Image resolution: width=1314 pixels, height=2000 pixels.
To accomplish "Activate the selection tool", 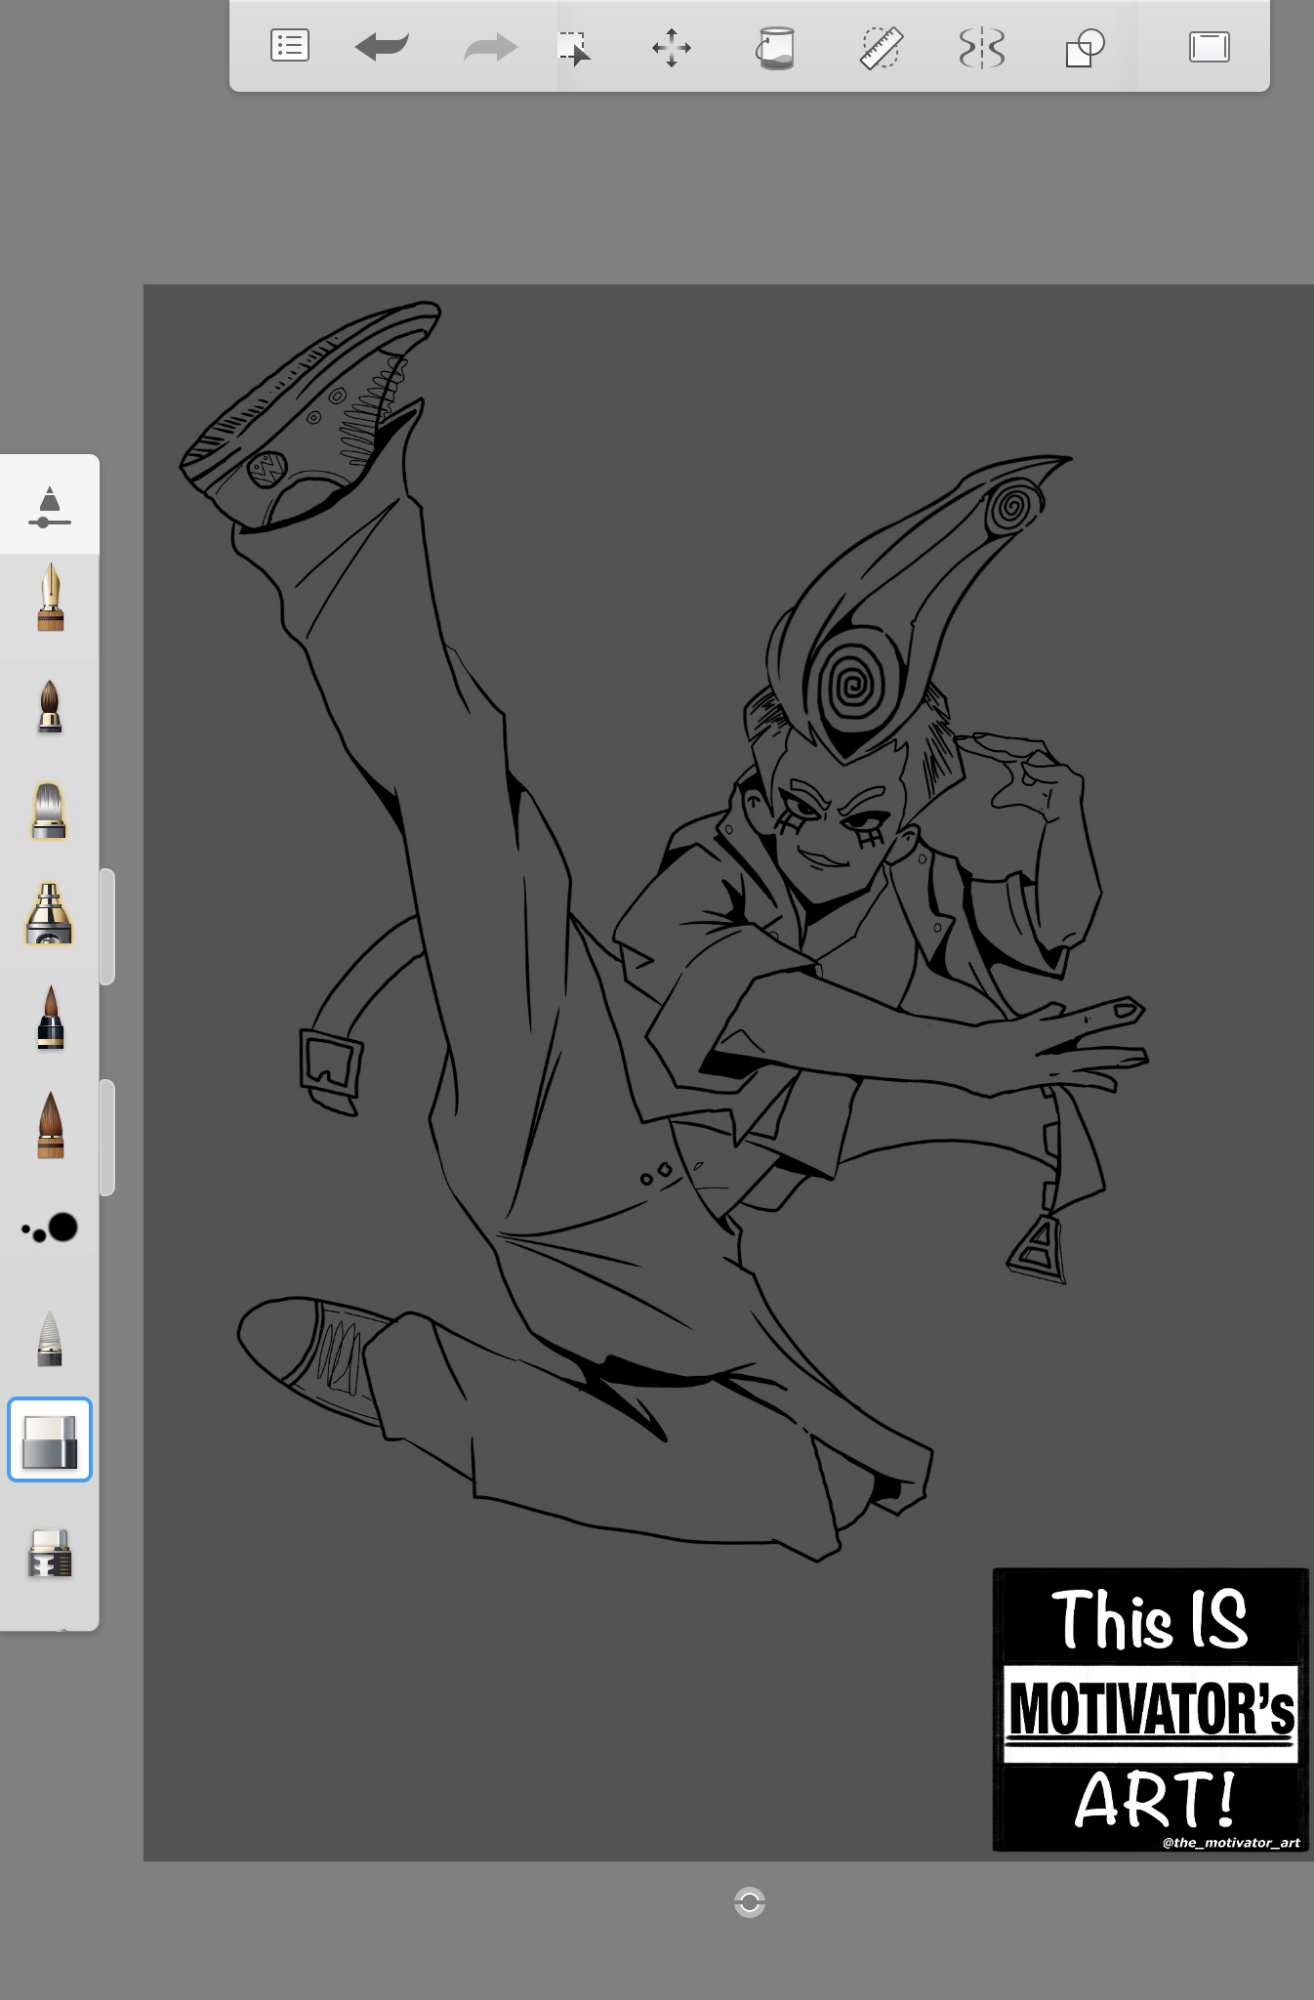I will [x=574, y=47].
